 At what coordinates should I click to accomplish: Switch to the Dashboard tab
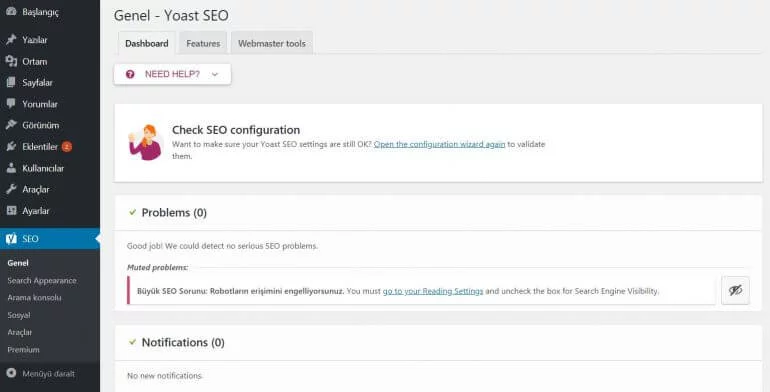pos(146,43)
